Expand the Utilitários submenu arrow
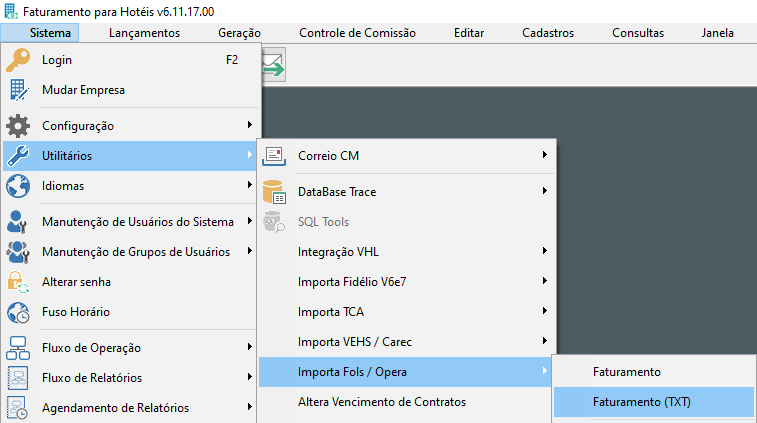The width and height of the screenshot is (757, 423). coord(250,155)
